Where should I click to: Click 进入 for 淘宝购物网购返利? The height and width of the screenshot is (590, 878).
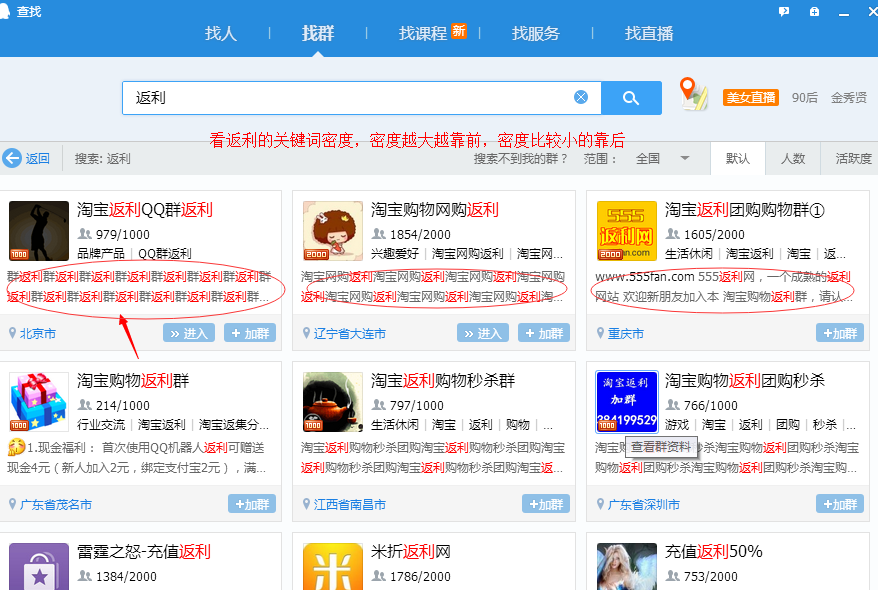(483, 333)
